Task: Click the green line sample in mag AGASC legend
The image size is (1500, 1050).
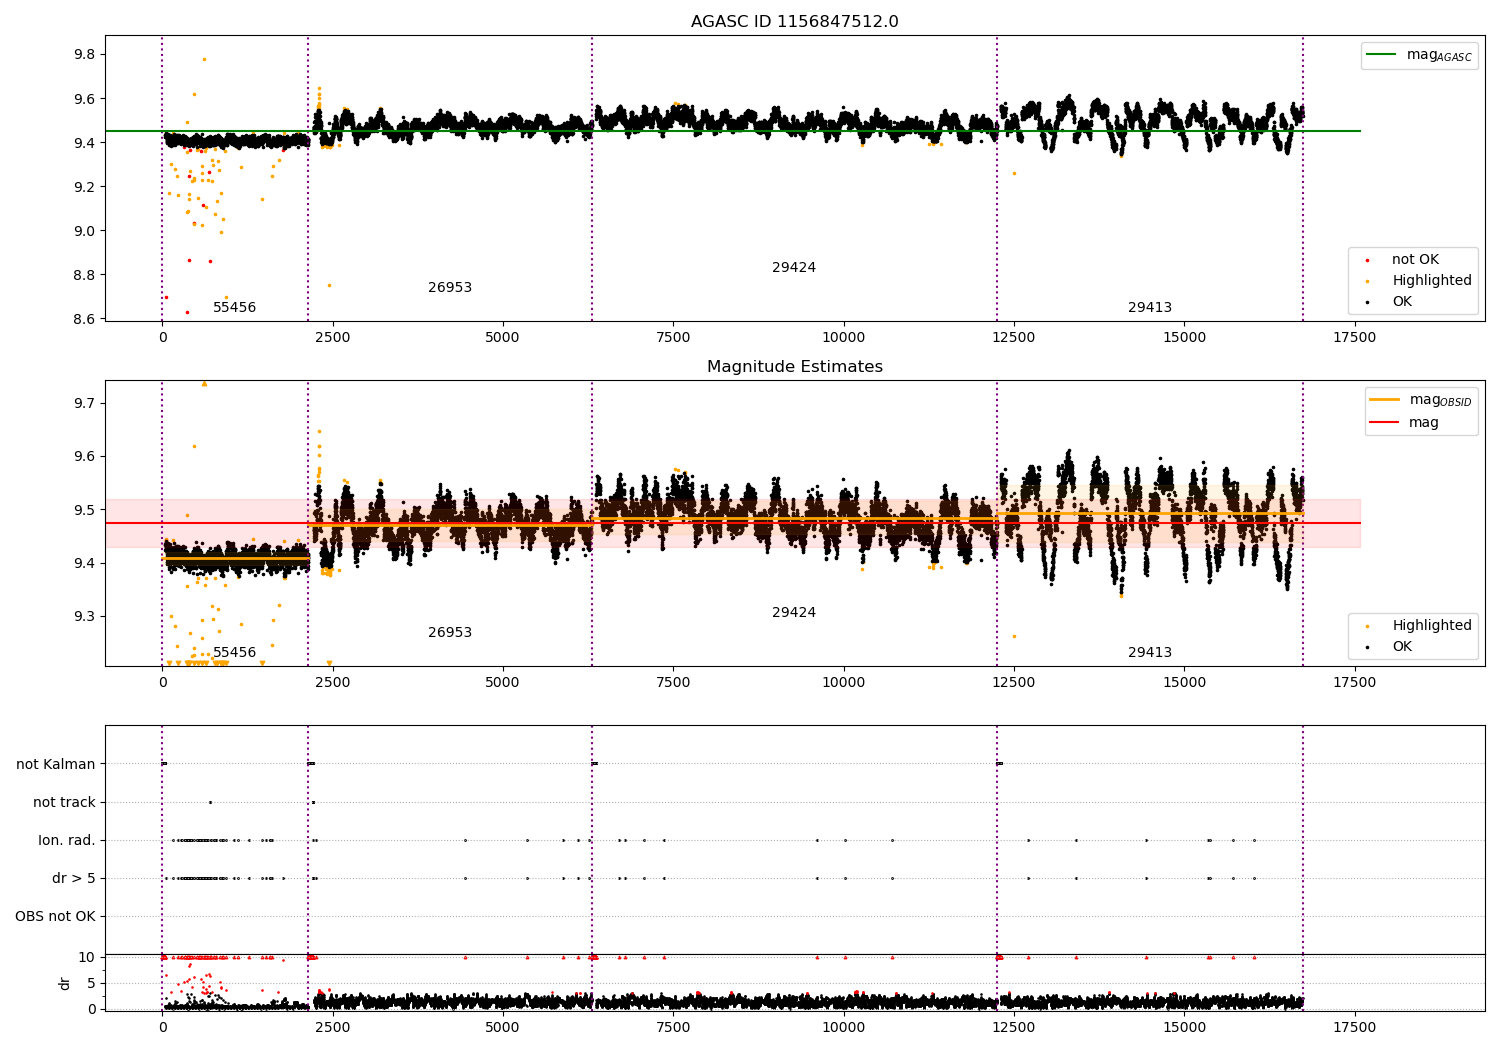Action: point(1382,55)
